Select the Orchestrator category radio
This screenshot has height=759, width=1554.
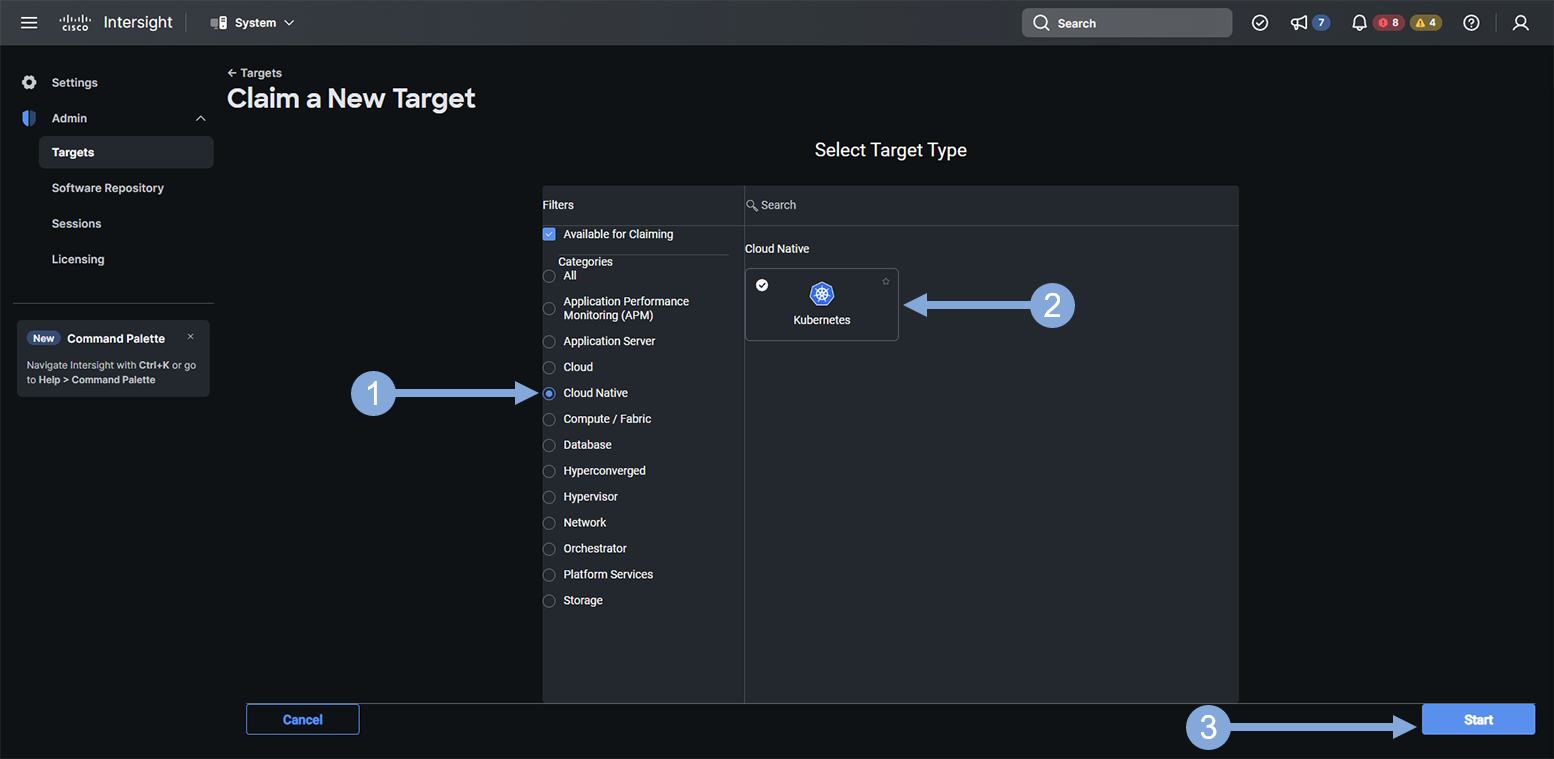(x=549, y=549)
